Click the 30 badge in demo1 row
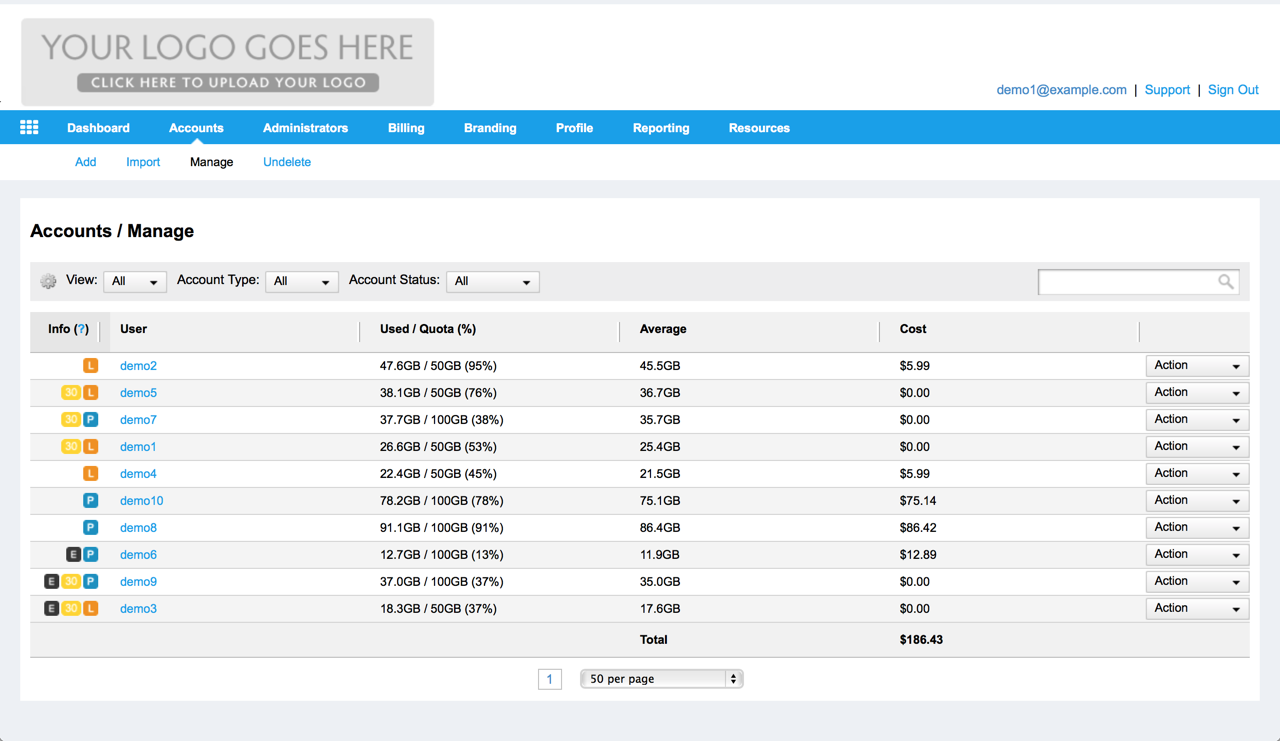 [71, 447]
